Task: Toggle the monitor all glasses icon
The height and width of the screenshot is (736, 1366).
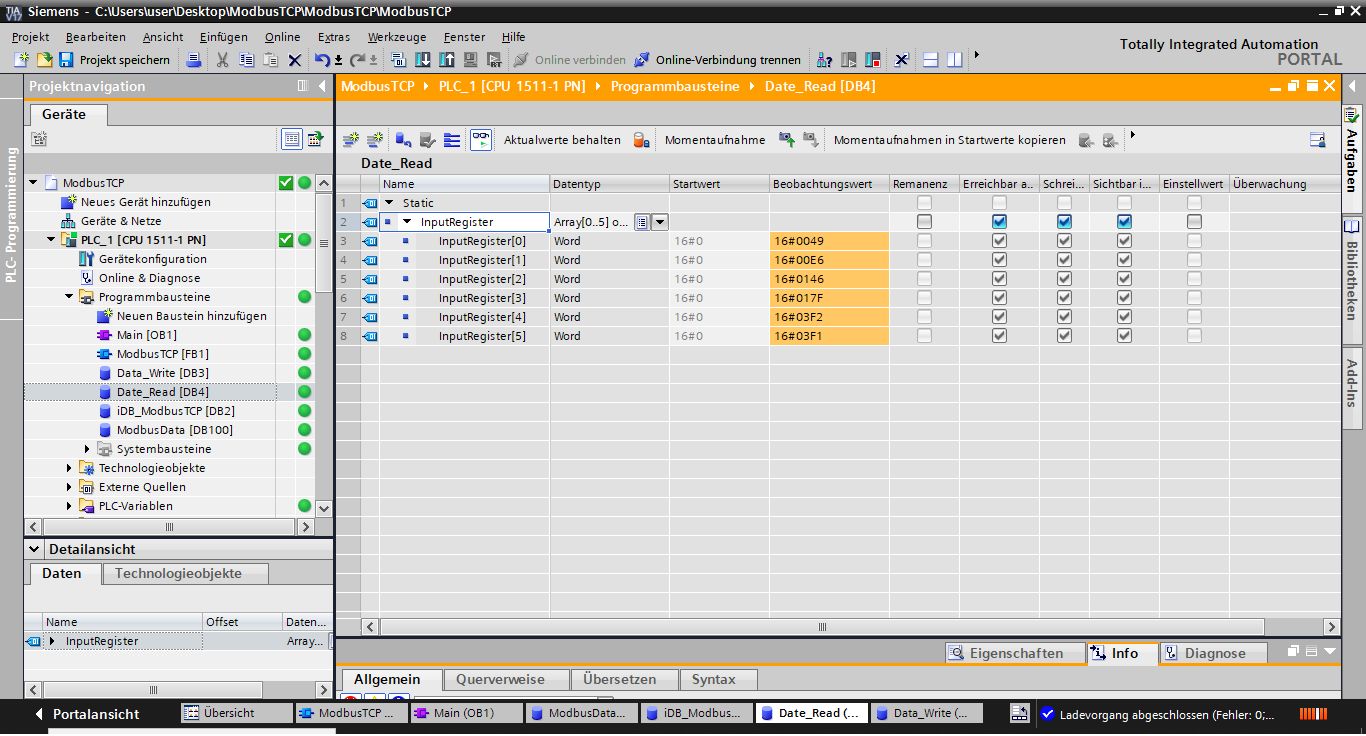Action: click(481, 140)
